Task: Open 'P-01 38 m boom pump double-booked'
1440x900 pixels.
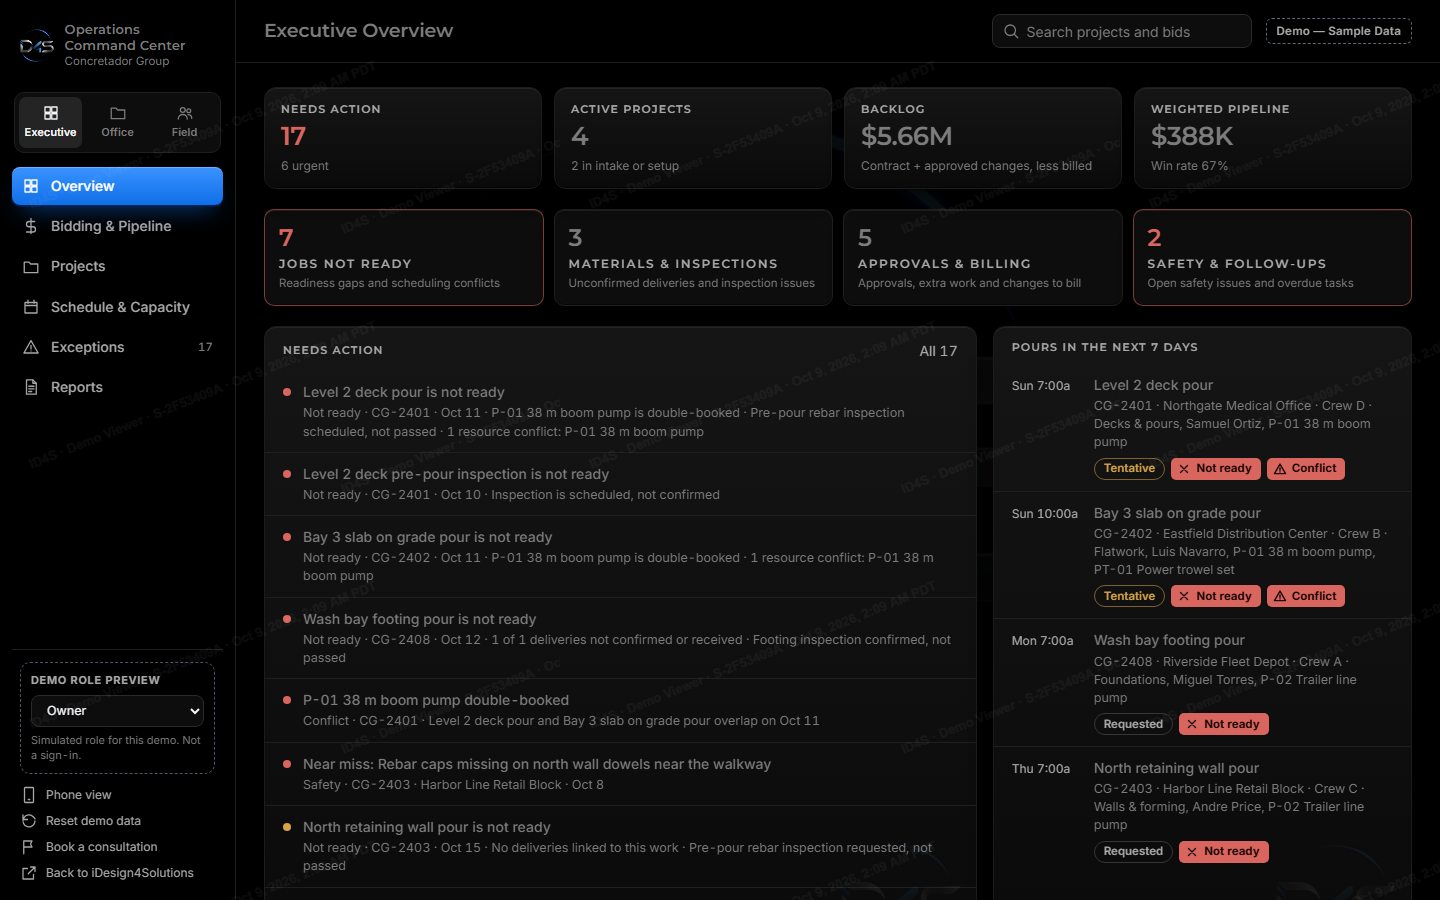Action: (620, 710)
